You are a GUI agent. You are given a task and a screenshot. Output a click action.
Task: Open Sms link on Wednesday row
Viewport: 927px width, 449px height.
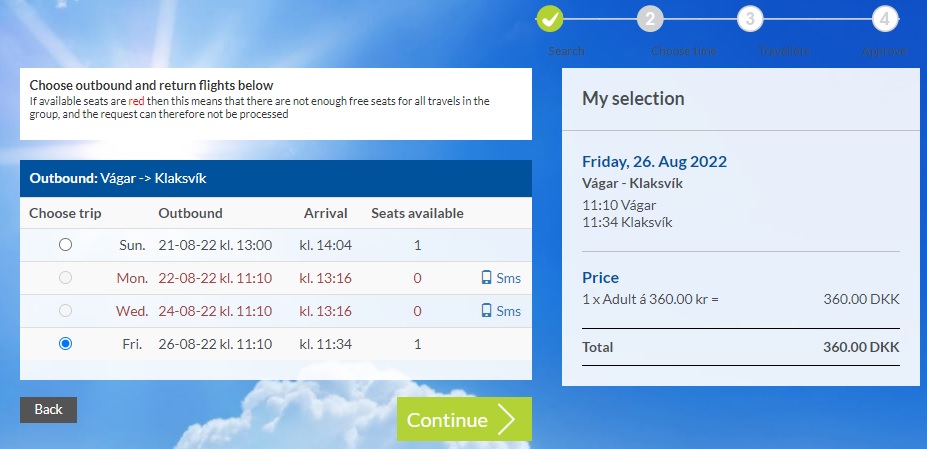click(509, 311)
